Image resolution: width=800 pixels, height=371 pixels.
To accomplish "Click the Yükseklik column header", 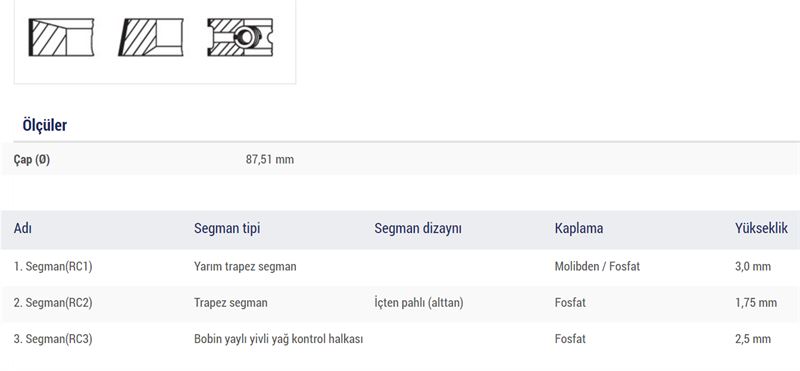I will [x=761, y=228].
